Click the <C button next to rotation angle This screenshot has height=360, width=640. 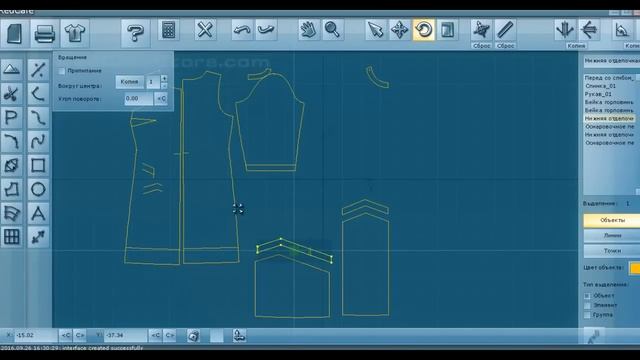pos(161,99)
